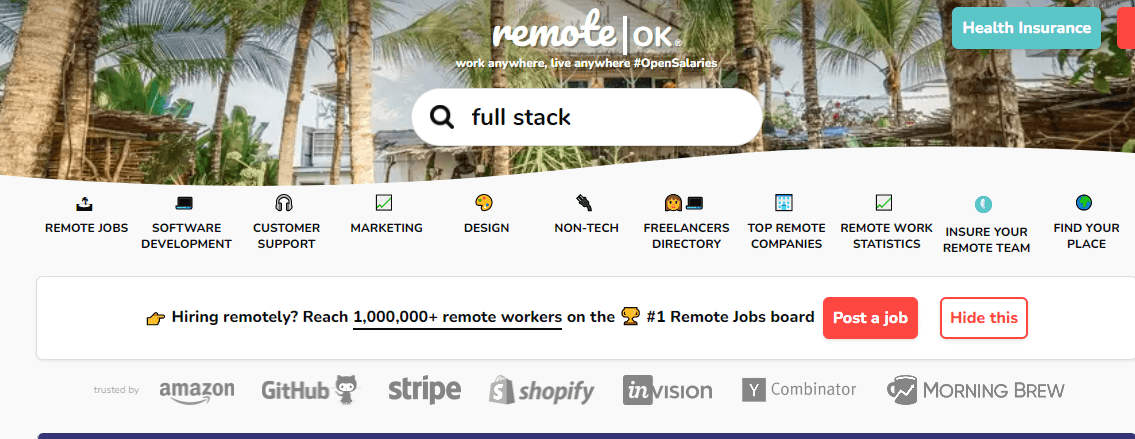Click the search field containing full stack
This screenshot has height=439, width=1135.
click(587, 117)
